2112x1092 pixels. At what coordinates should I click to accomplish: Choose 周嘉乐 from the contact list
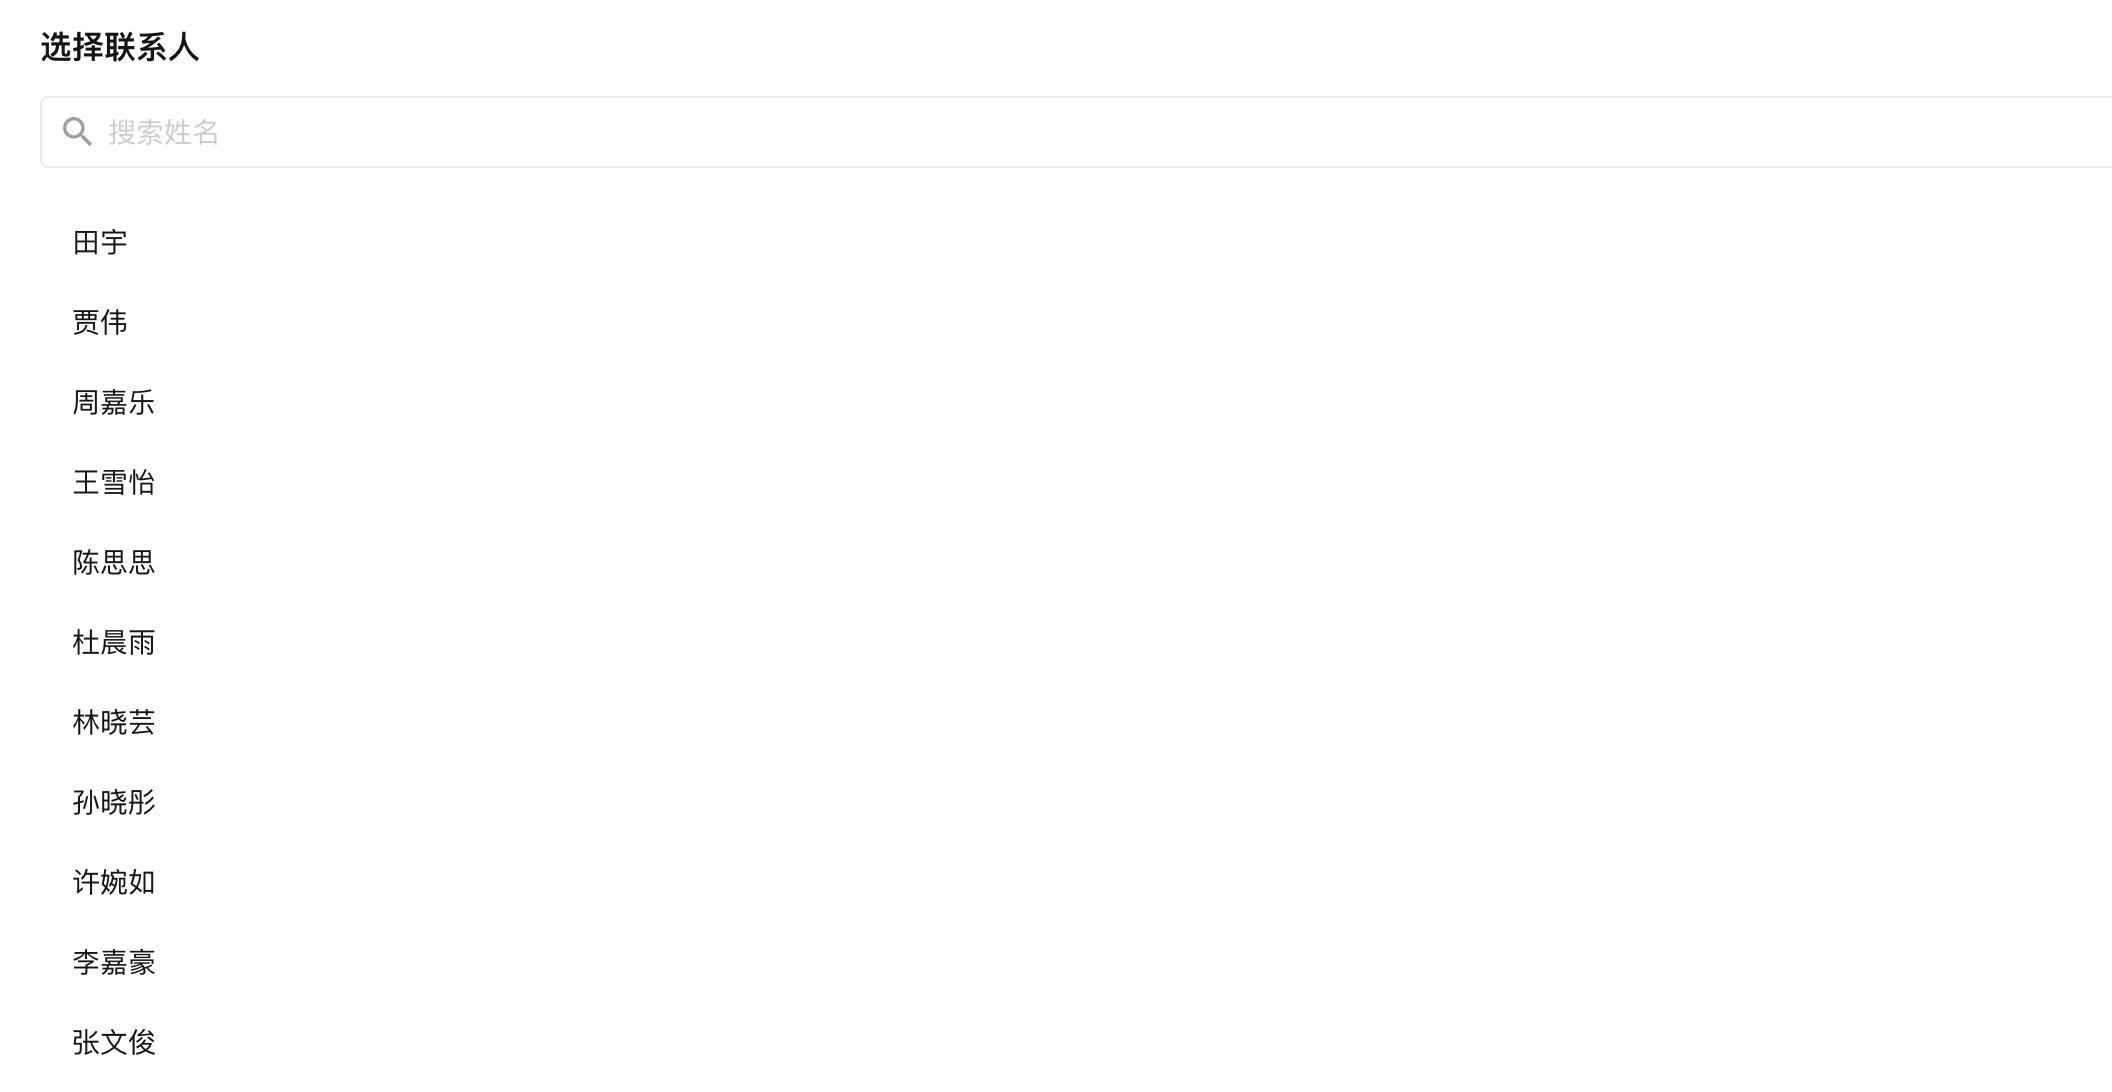click(x=1076, y=402)
